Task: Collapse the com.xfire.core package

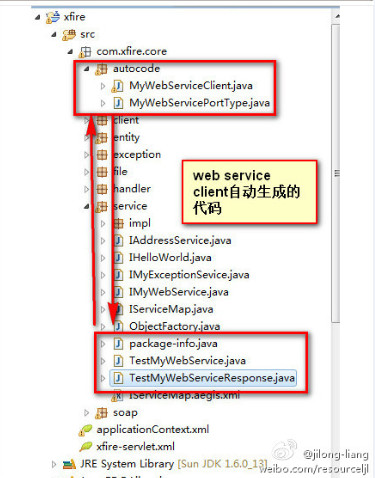Action: tap(70, 52)
